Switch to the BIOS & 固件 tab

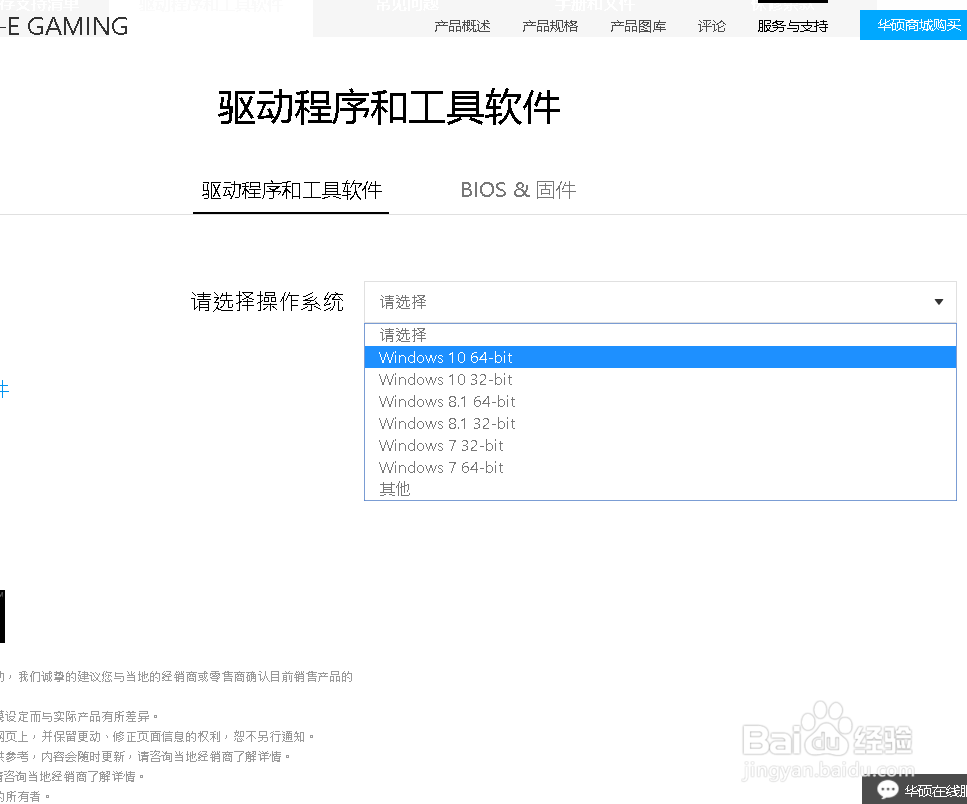[x=518, y=190]
